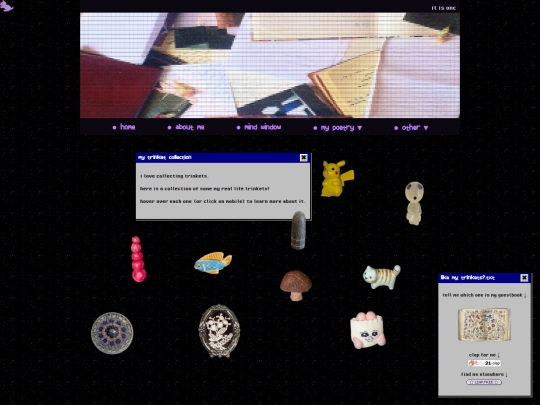Screen dimensions: 540x405
Task: Click the 21 clap counter button
Action: click(x=484, y=363)
